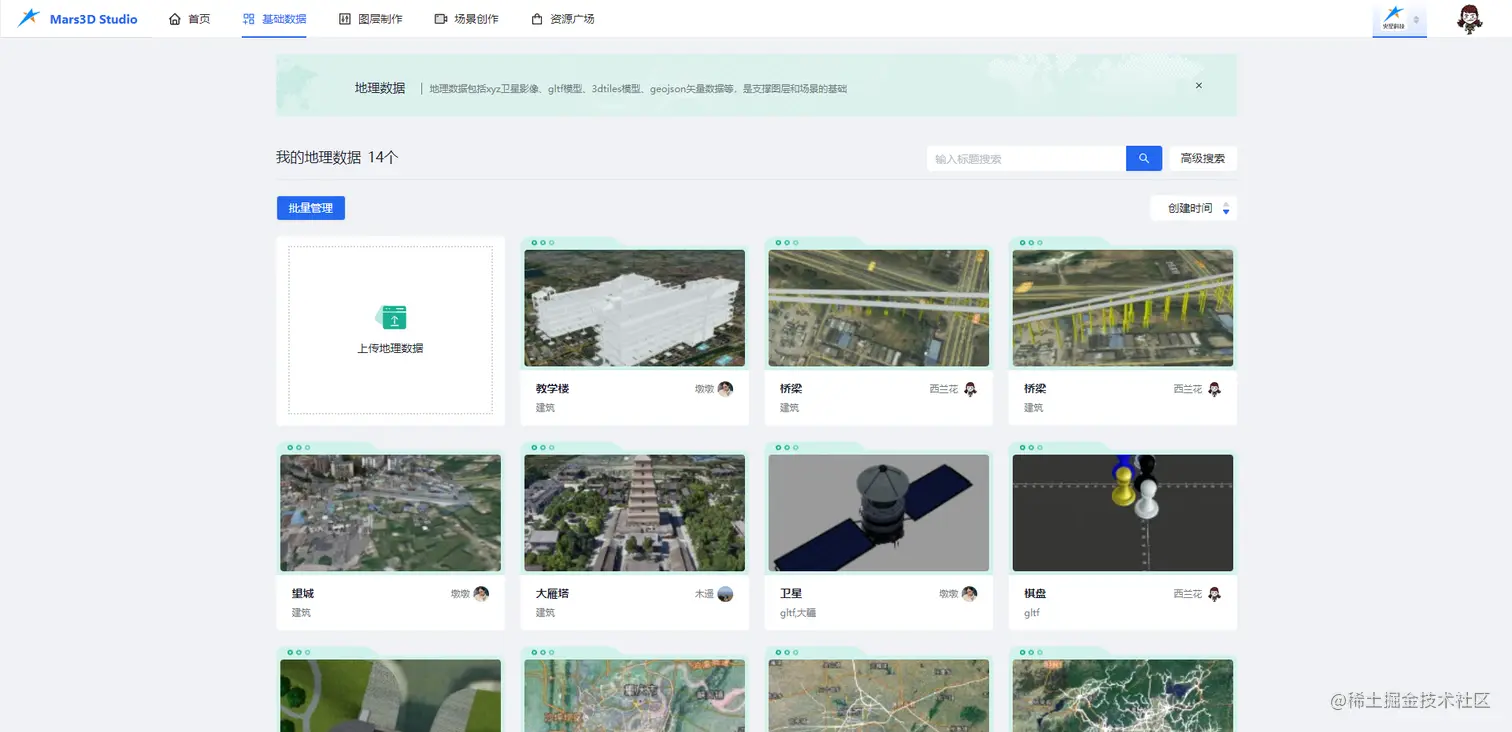Screen dimensions: 1512x732
Task: Click the 火星科技 team logo
Action: 1392,19
